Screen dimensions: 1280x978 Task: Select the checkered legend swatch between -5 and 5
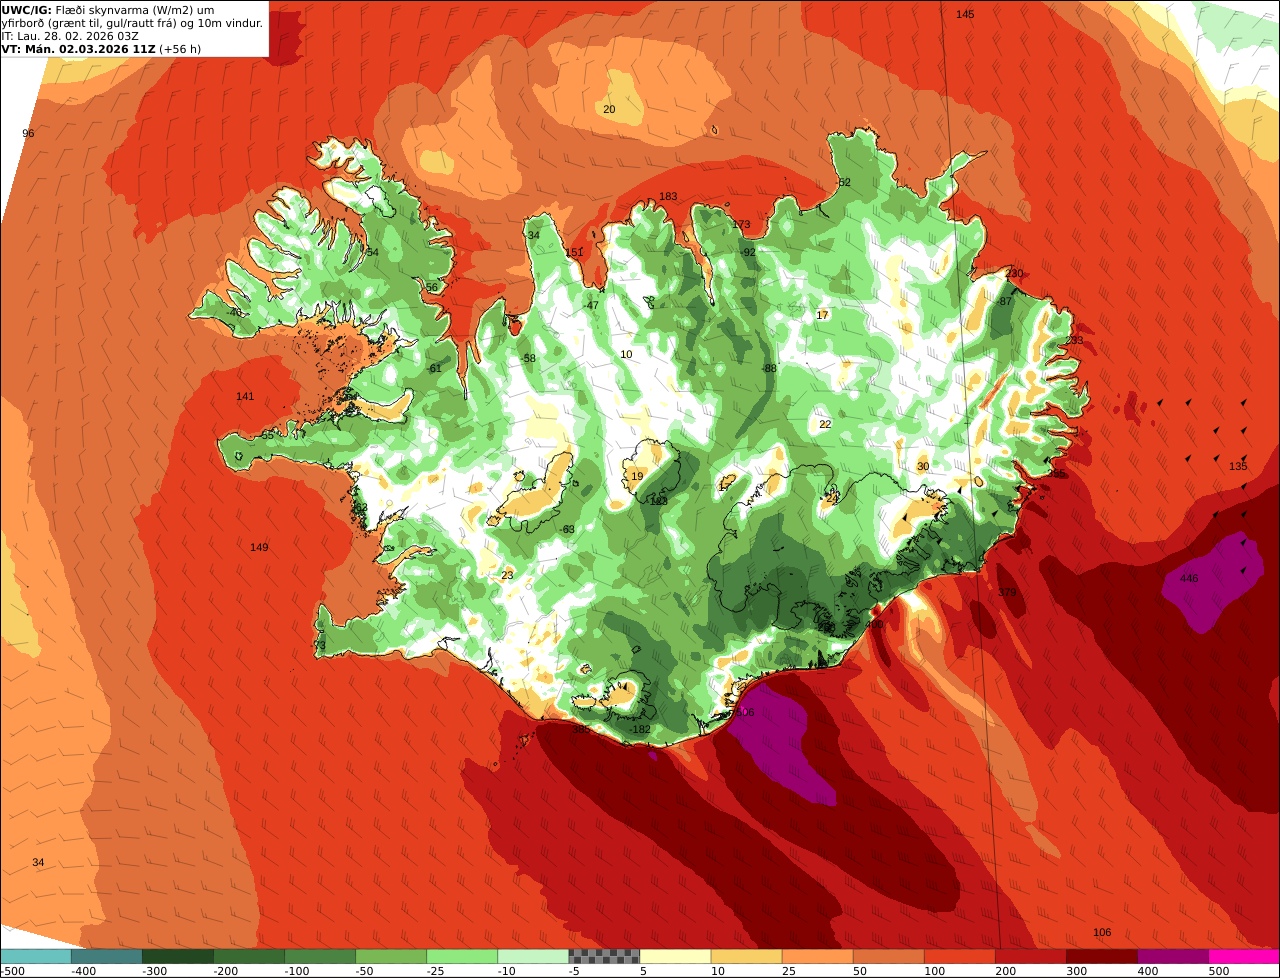tap(604, 957)
